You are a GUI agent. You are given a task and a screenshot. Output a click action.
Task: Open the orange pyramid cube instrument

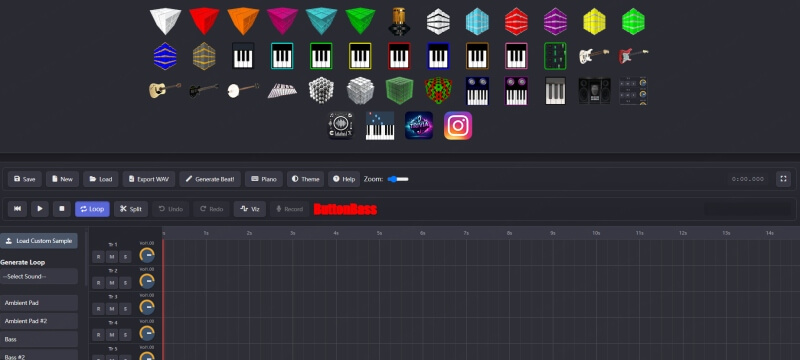pos(243,21)
